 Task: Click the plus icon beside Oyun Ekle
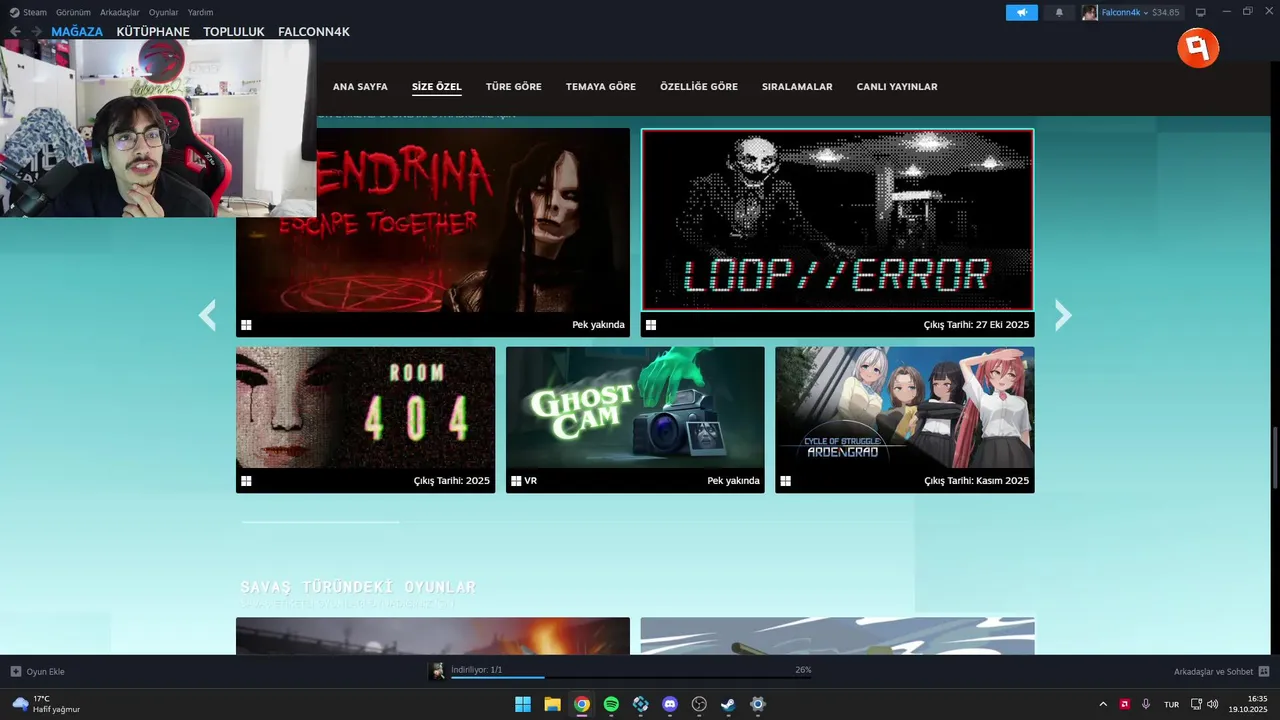coord(16,671)
